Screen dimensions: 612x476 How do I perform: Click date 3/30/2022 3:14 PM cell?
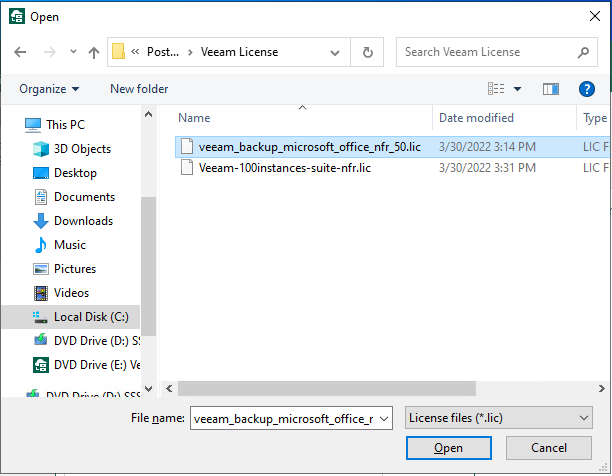487,147
